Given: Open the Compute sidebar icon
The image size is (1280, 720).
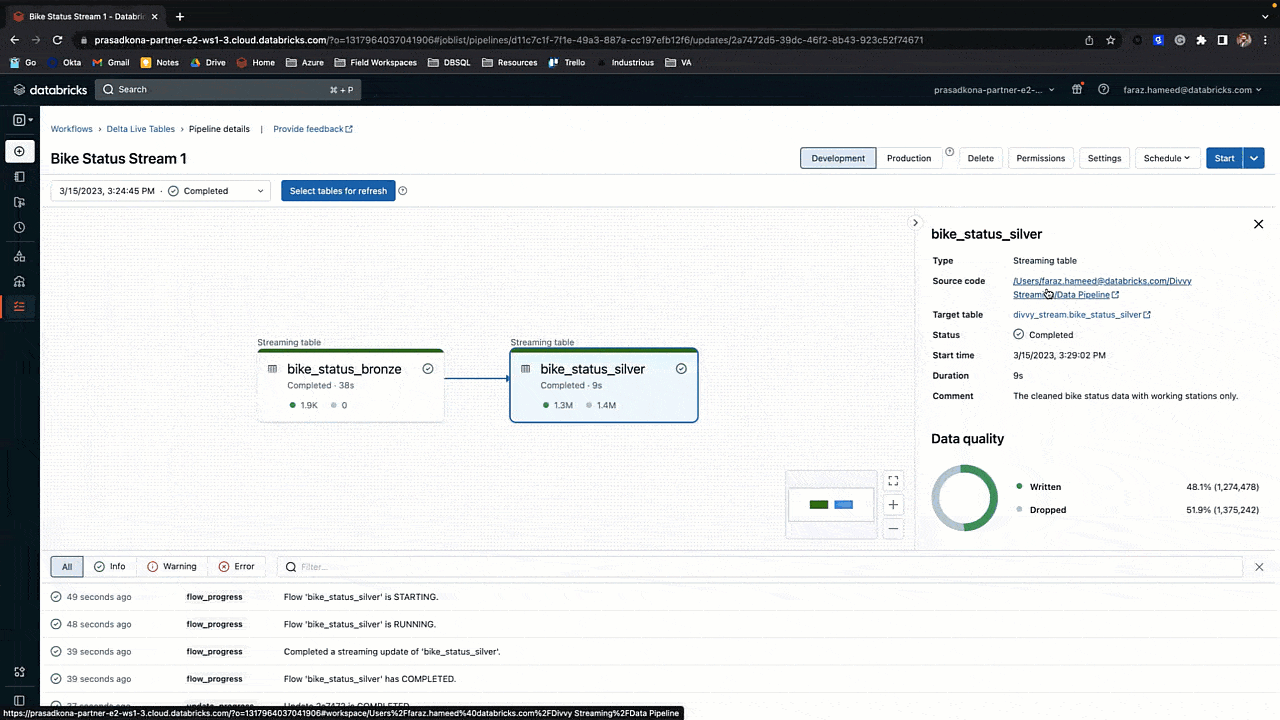Looking at the screenshot, I should pos(19,281).
